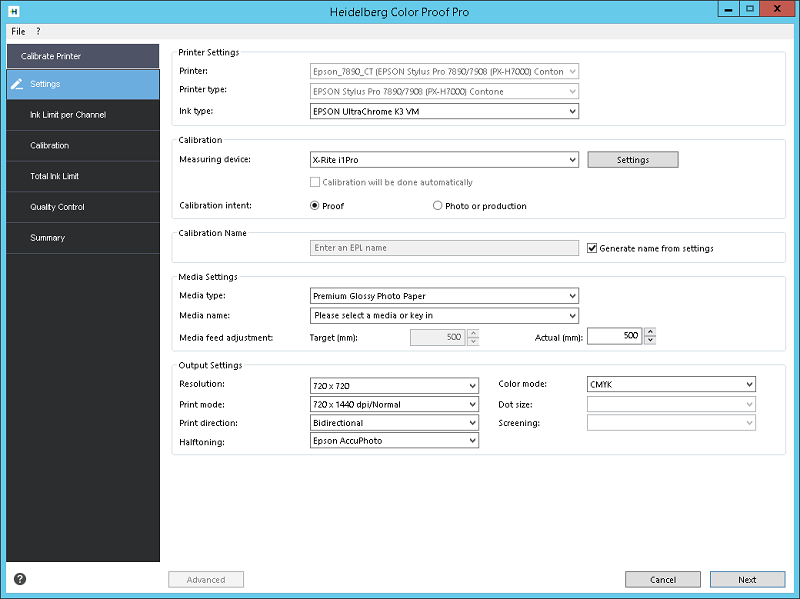This screenshot has width=800, height=599.
Task: Open the Ink type dropdown
Action: click(x=444, y=111)
